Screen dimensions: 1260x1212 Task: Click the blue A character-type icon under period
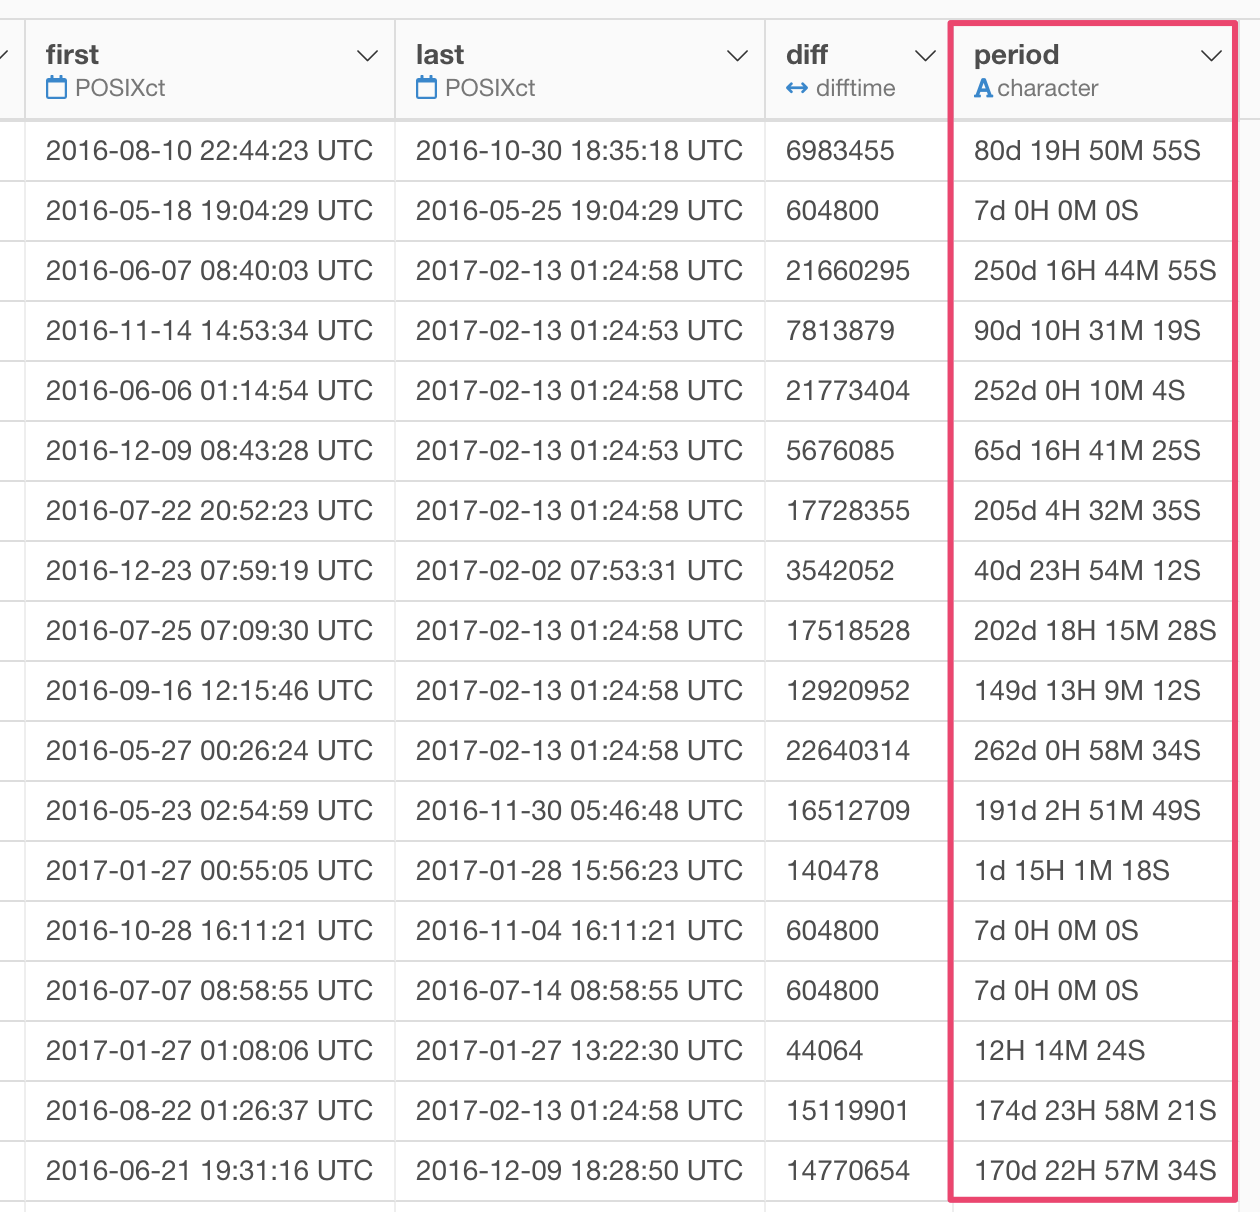point(983,88)
